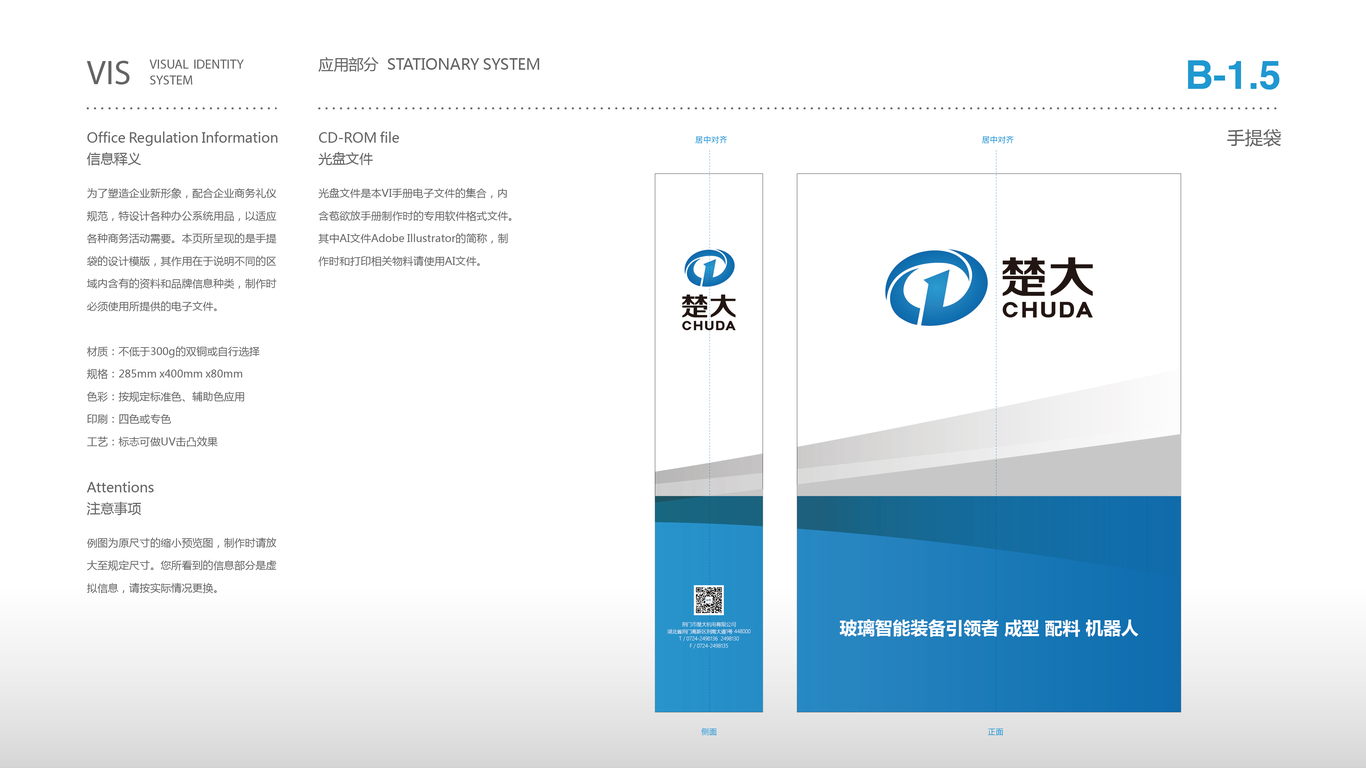Click the '手提袋' title at right
The width and height of the screenshot is (1366, 768).
(1254, 139)
